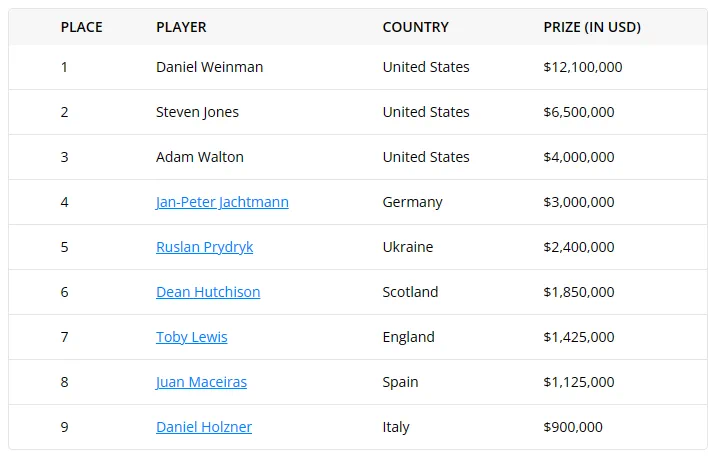This screenshot has width=717, height=459.
Task: Open Toby Lewis player link
Action: tap(191, 337)
